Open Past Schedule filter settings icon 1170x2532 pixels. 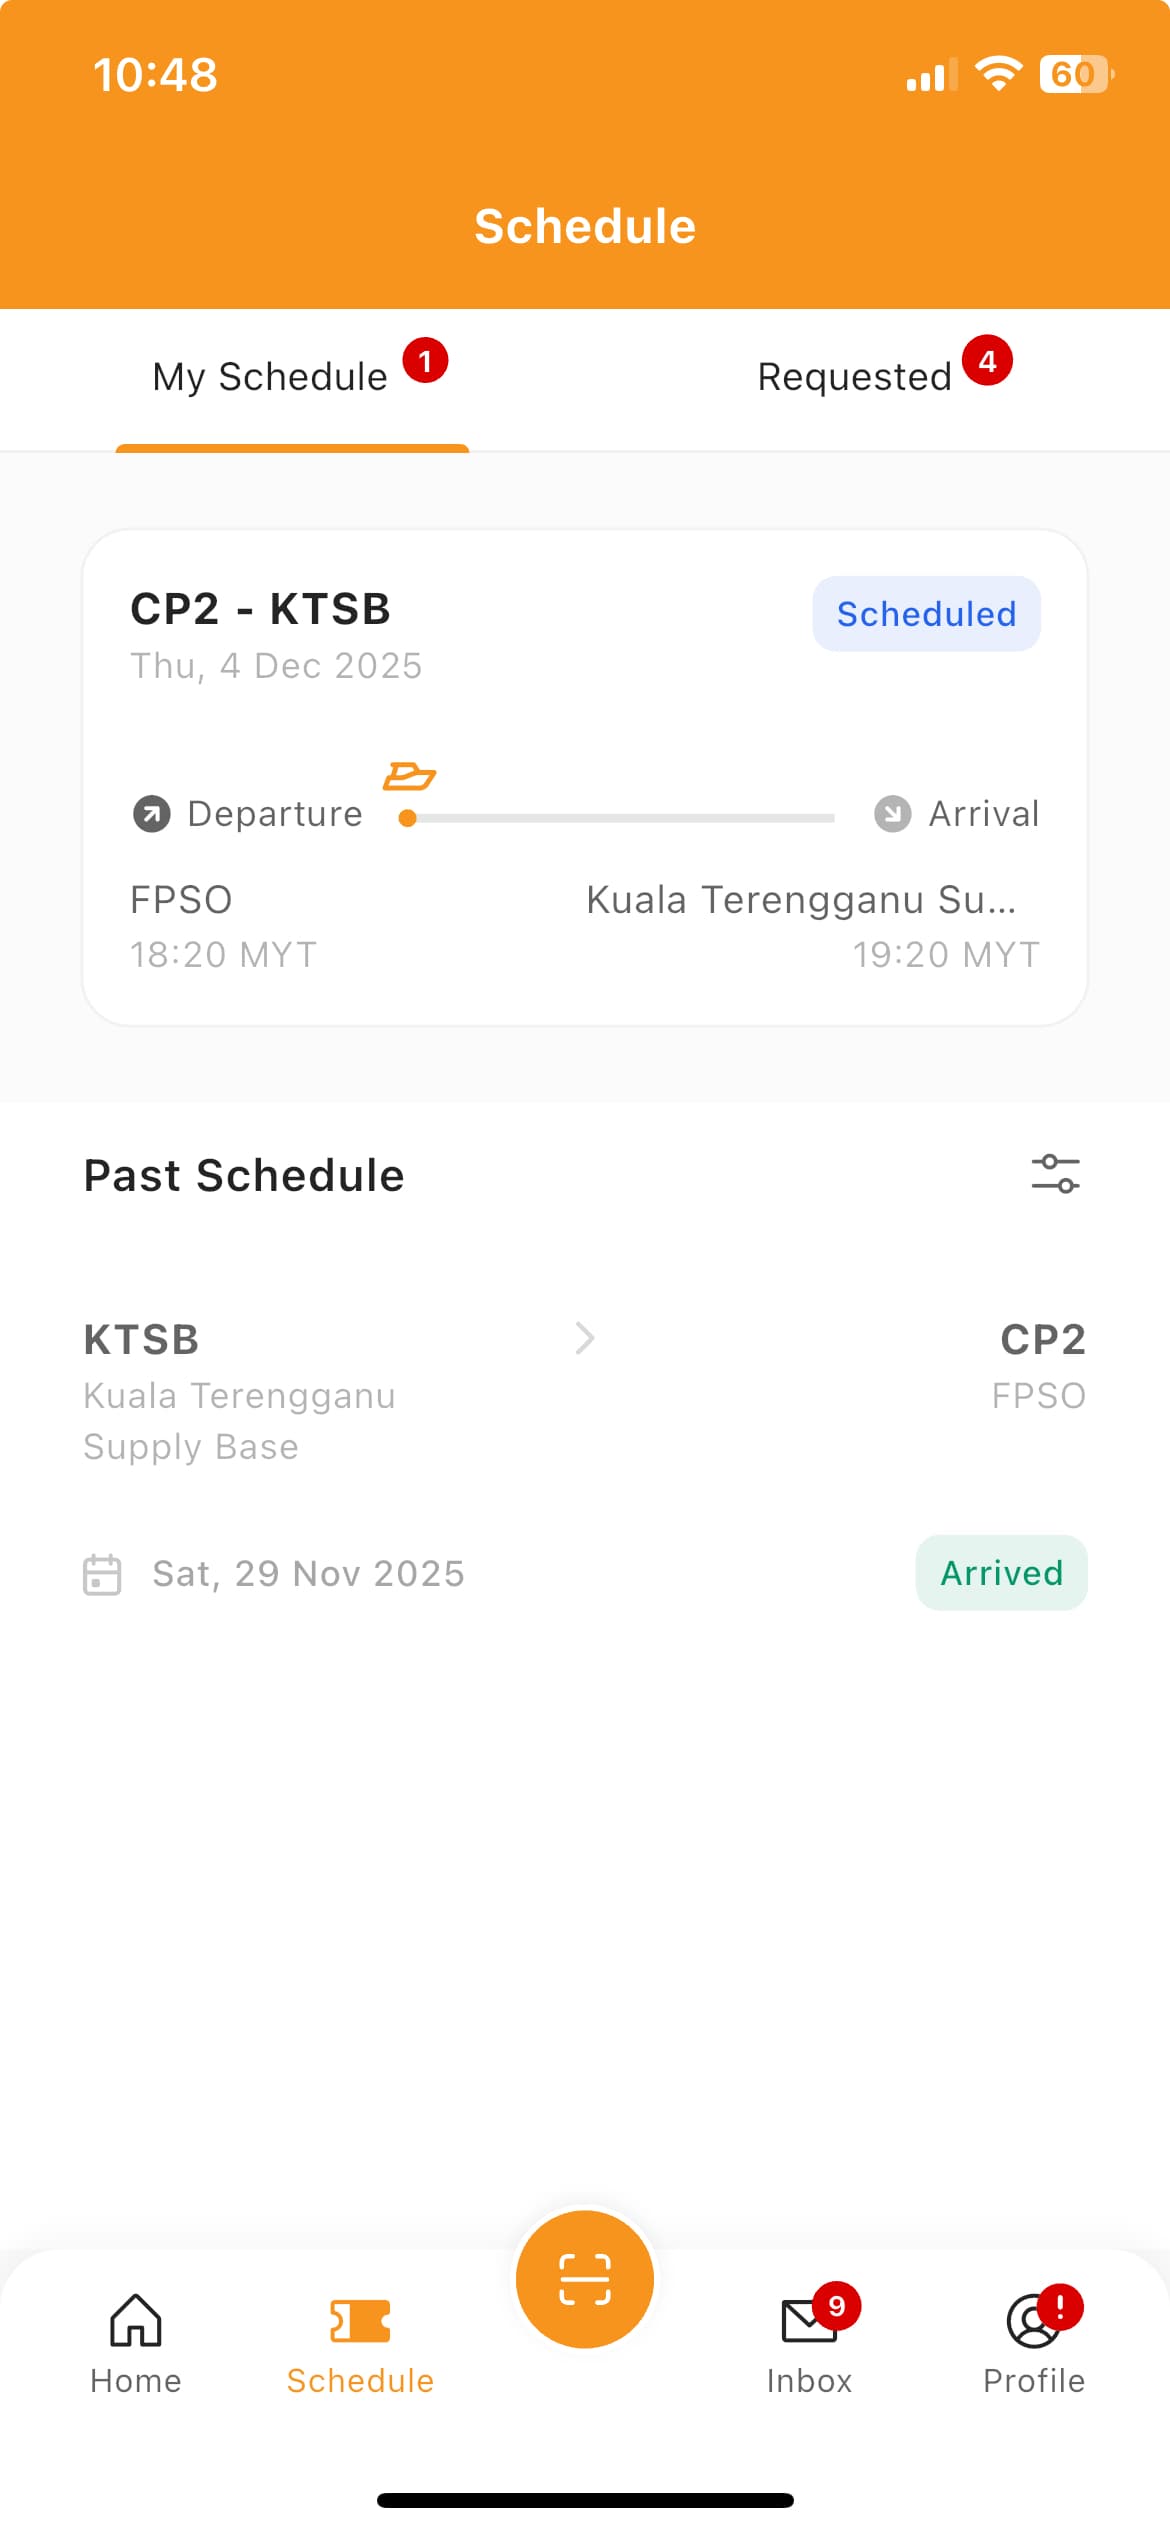coord(1055,1174)
